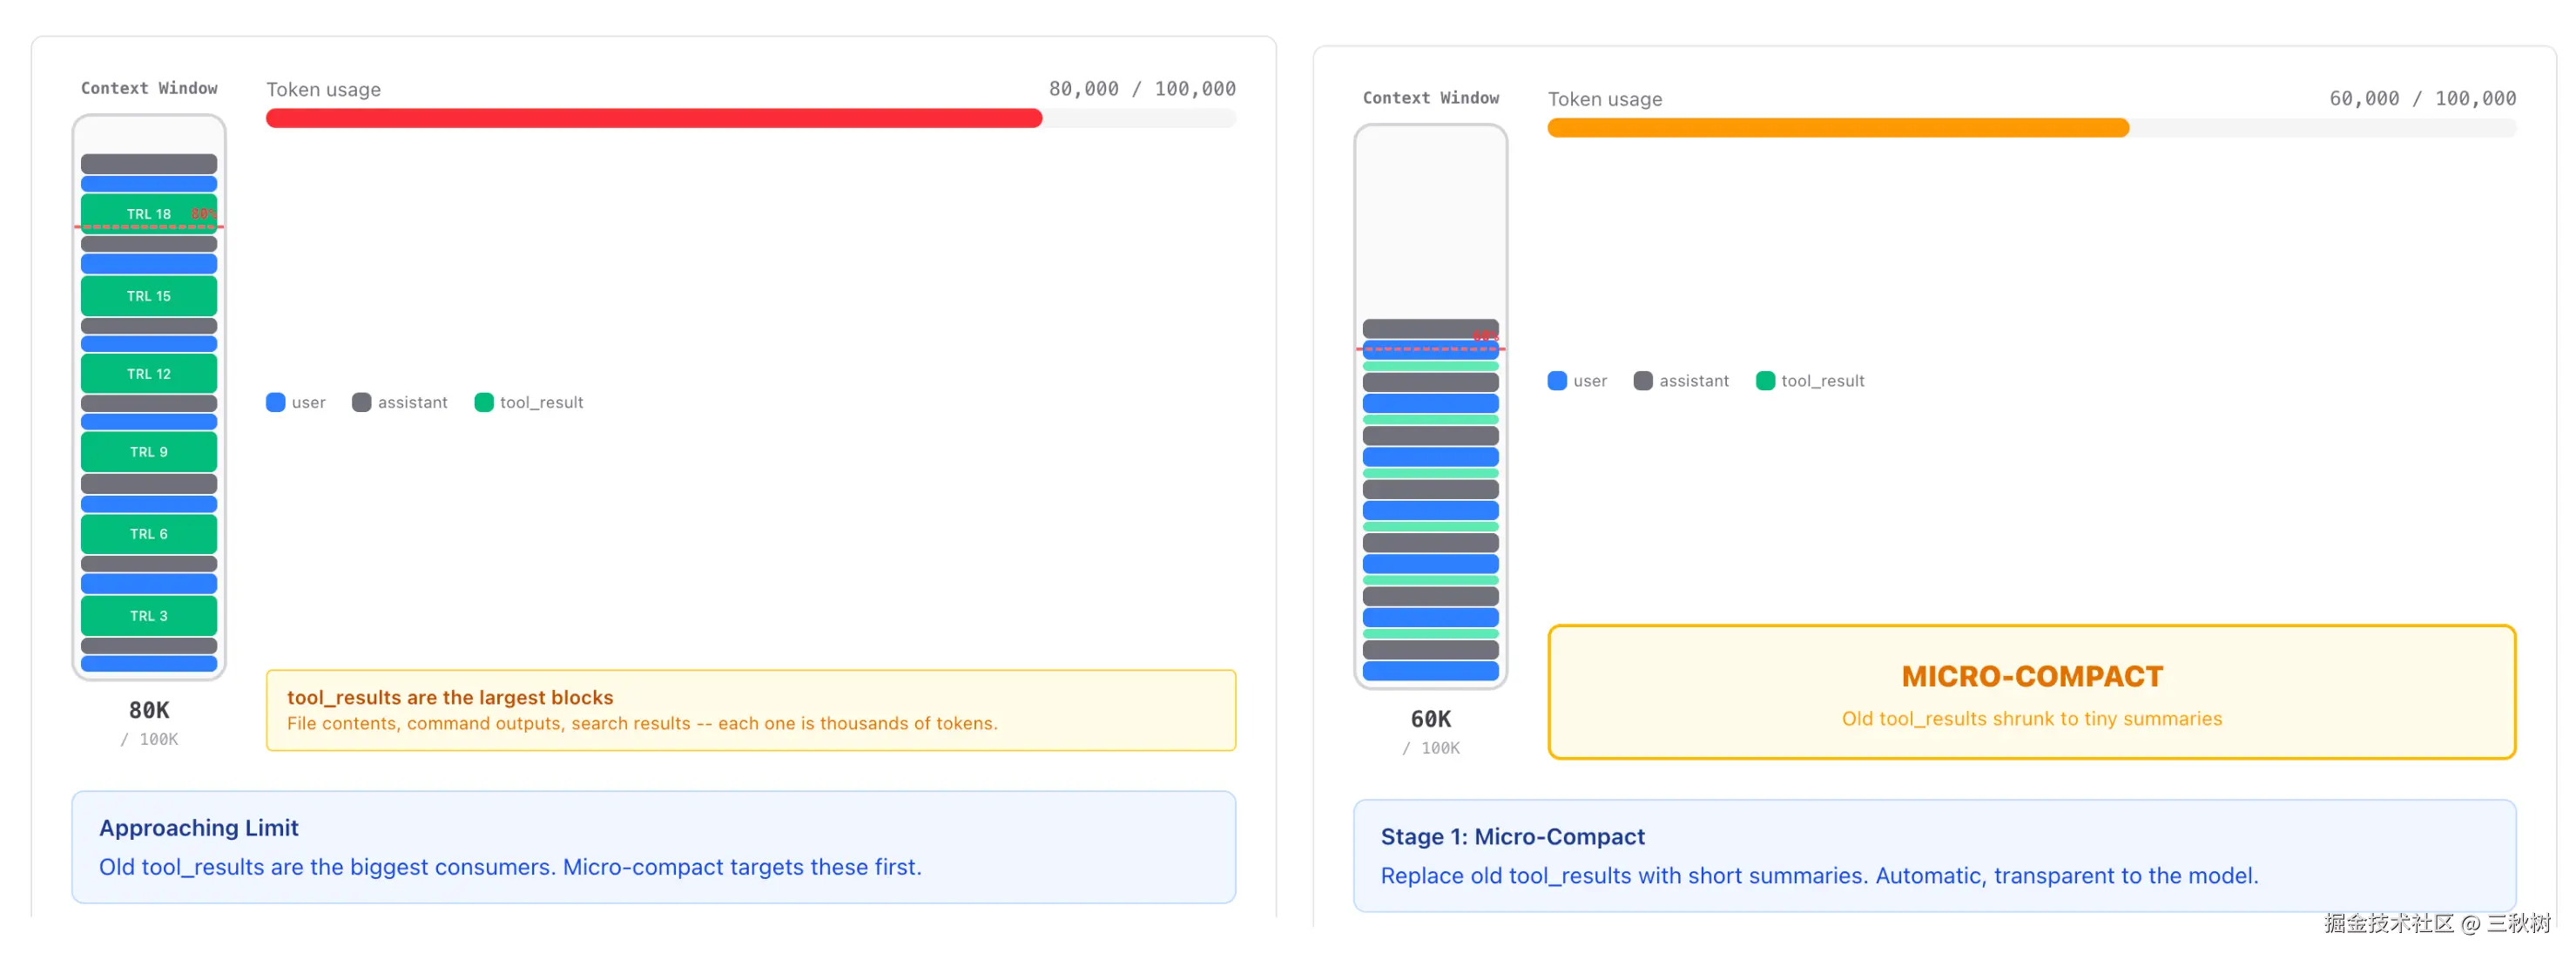Click the Approaching Limit info panel

(653, 847)
